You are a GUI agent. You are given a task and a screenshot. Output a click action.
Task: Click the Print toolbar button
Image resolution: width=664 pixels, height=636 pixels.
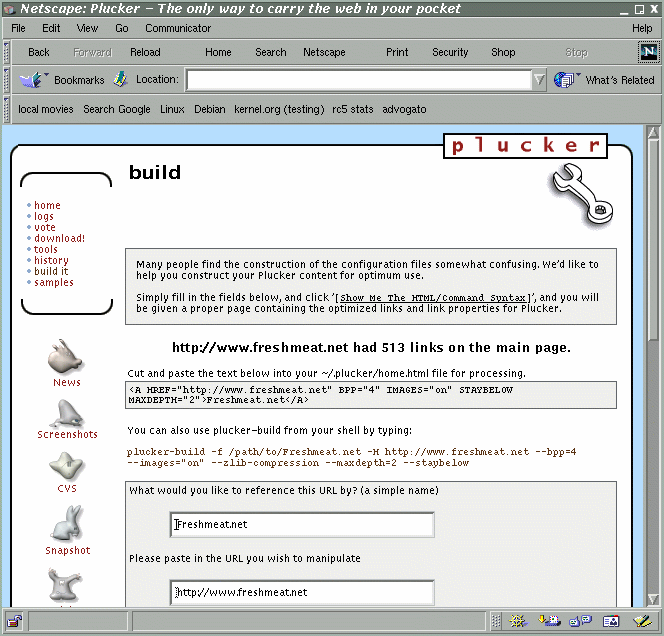tap(397, 52)
